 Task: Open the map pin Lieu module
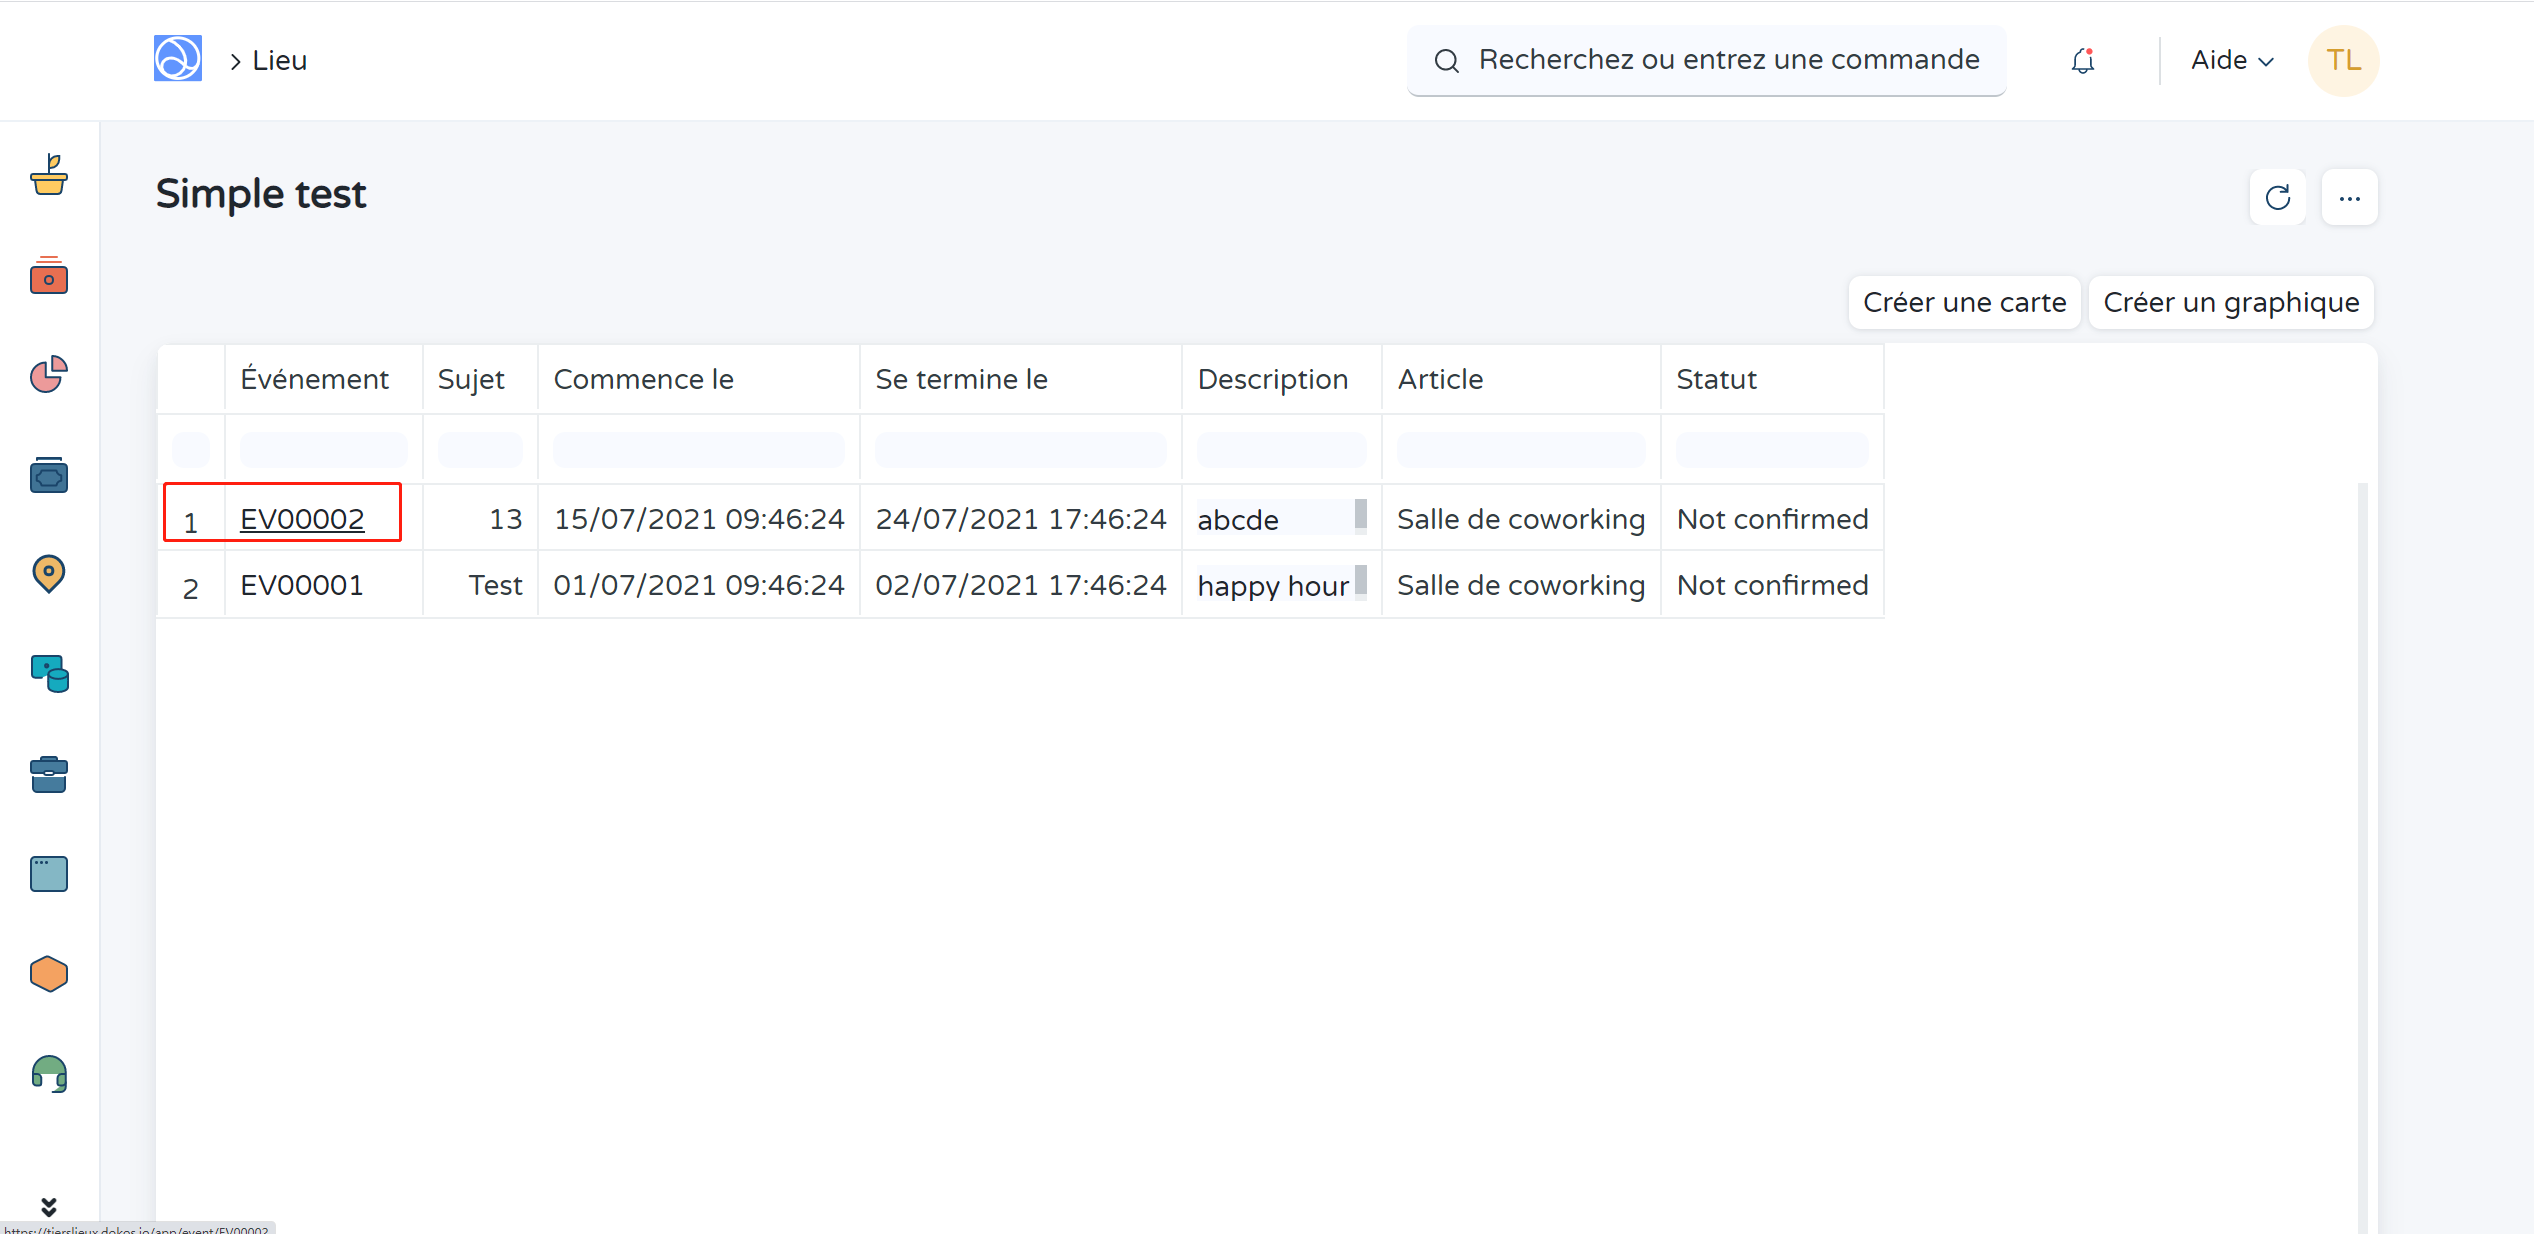pyautogui.click(x=48, y=574)
